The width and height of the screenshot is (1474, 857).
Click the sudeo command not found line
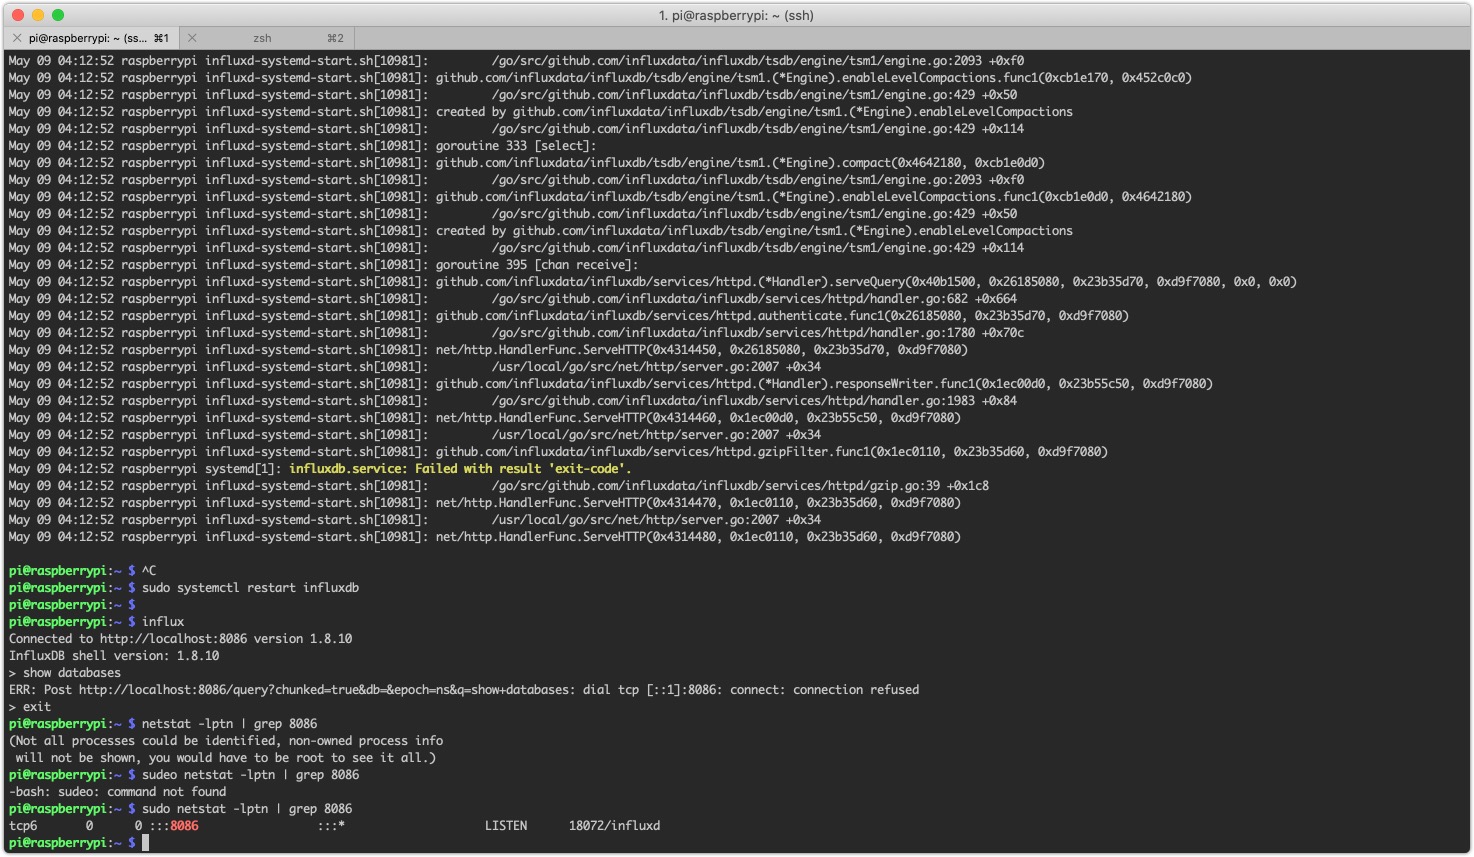point(115,791)
